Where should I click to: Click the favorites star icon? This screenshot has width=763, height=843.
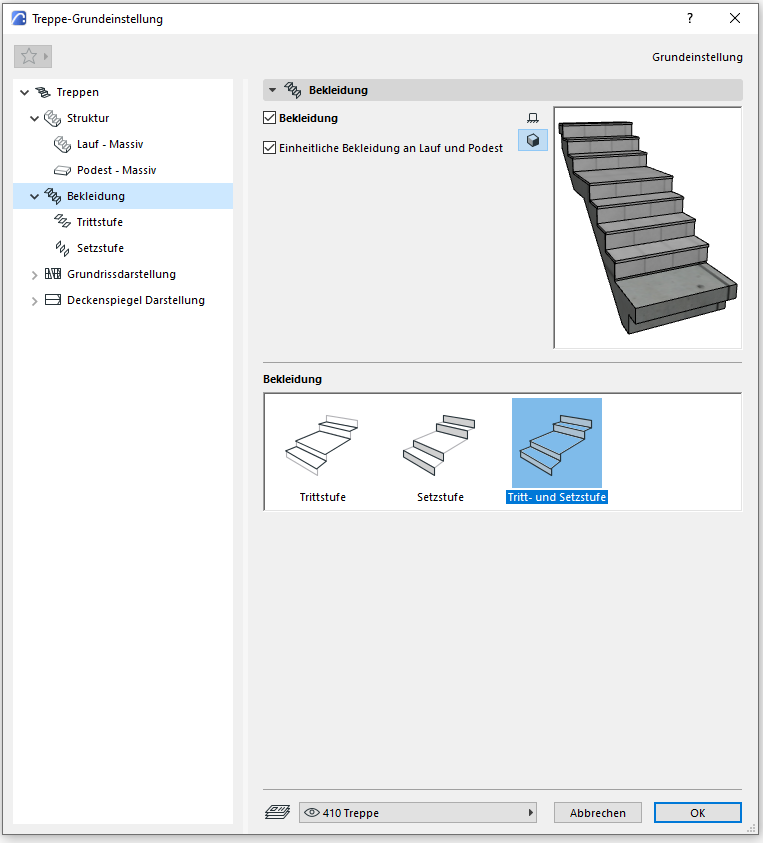(x=28, y=57)
